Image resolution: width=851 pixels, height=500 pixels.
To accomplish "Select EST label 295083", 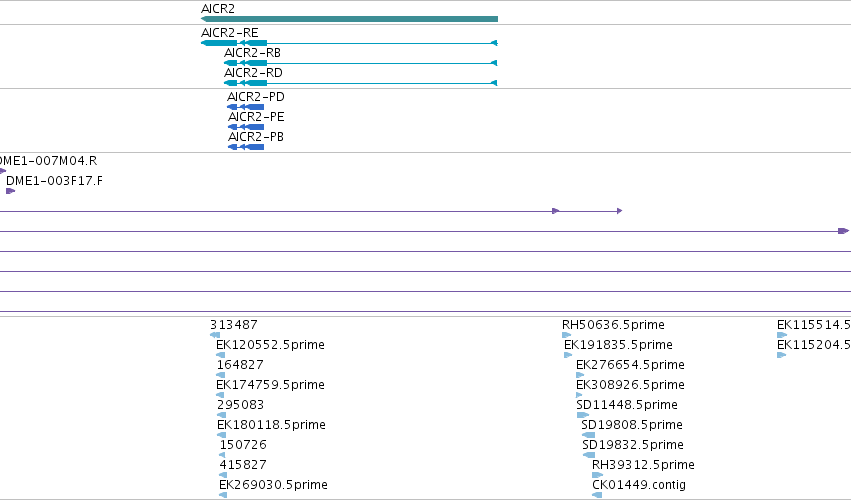I will click(x=240, y=405).
